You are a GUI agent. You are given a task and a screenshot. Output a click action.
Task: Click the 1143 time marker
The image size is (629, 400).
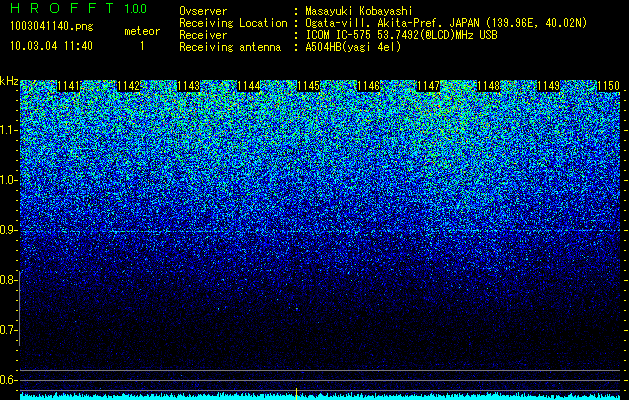click(189, 86)
